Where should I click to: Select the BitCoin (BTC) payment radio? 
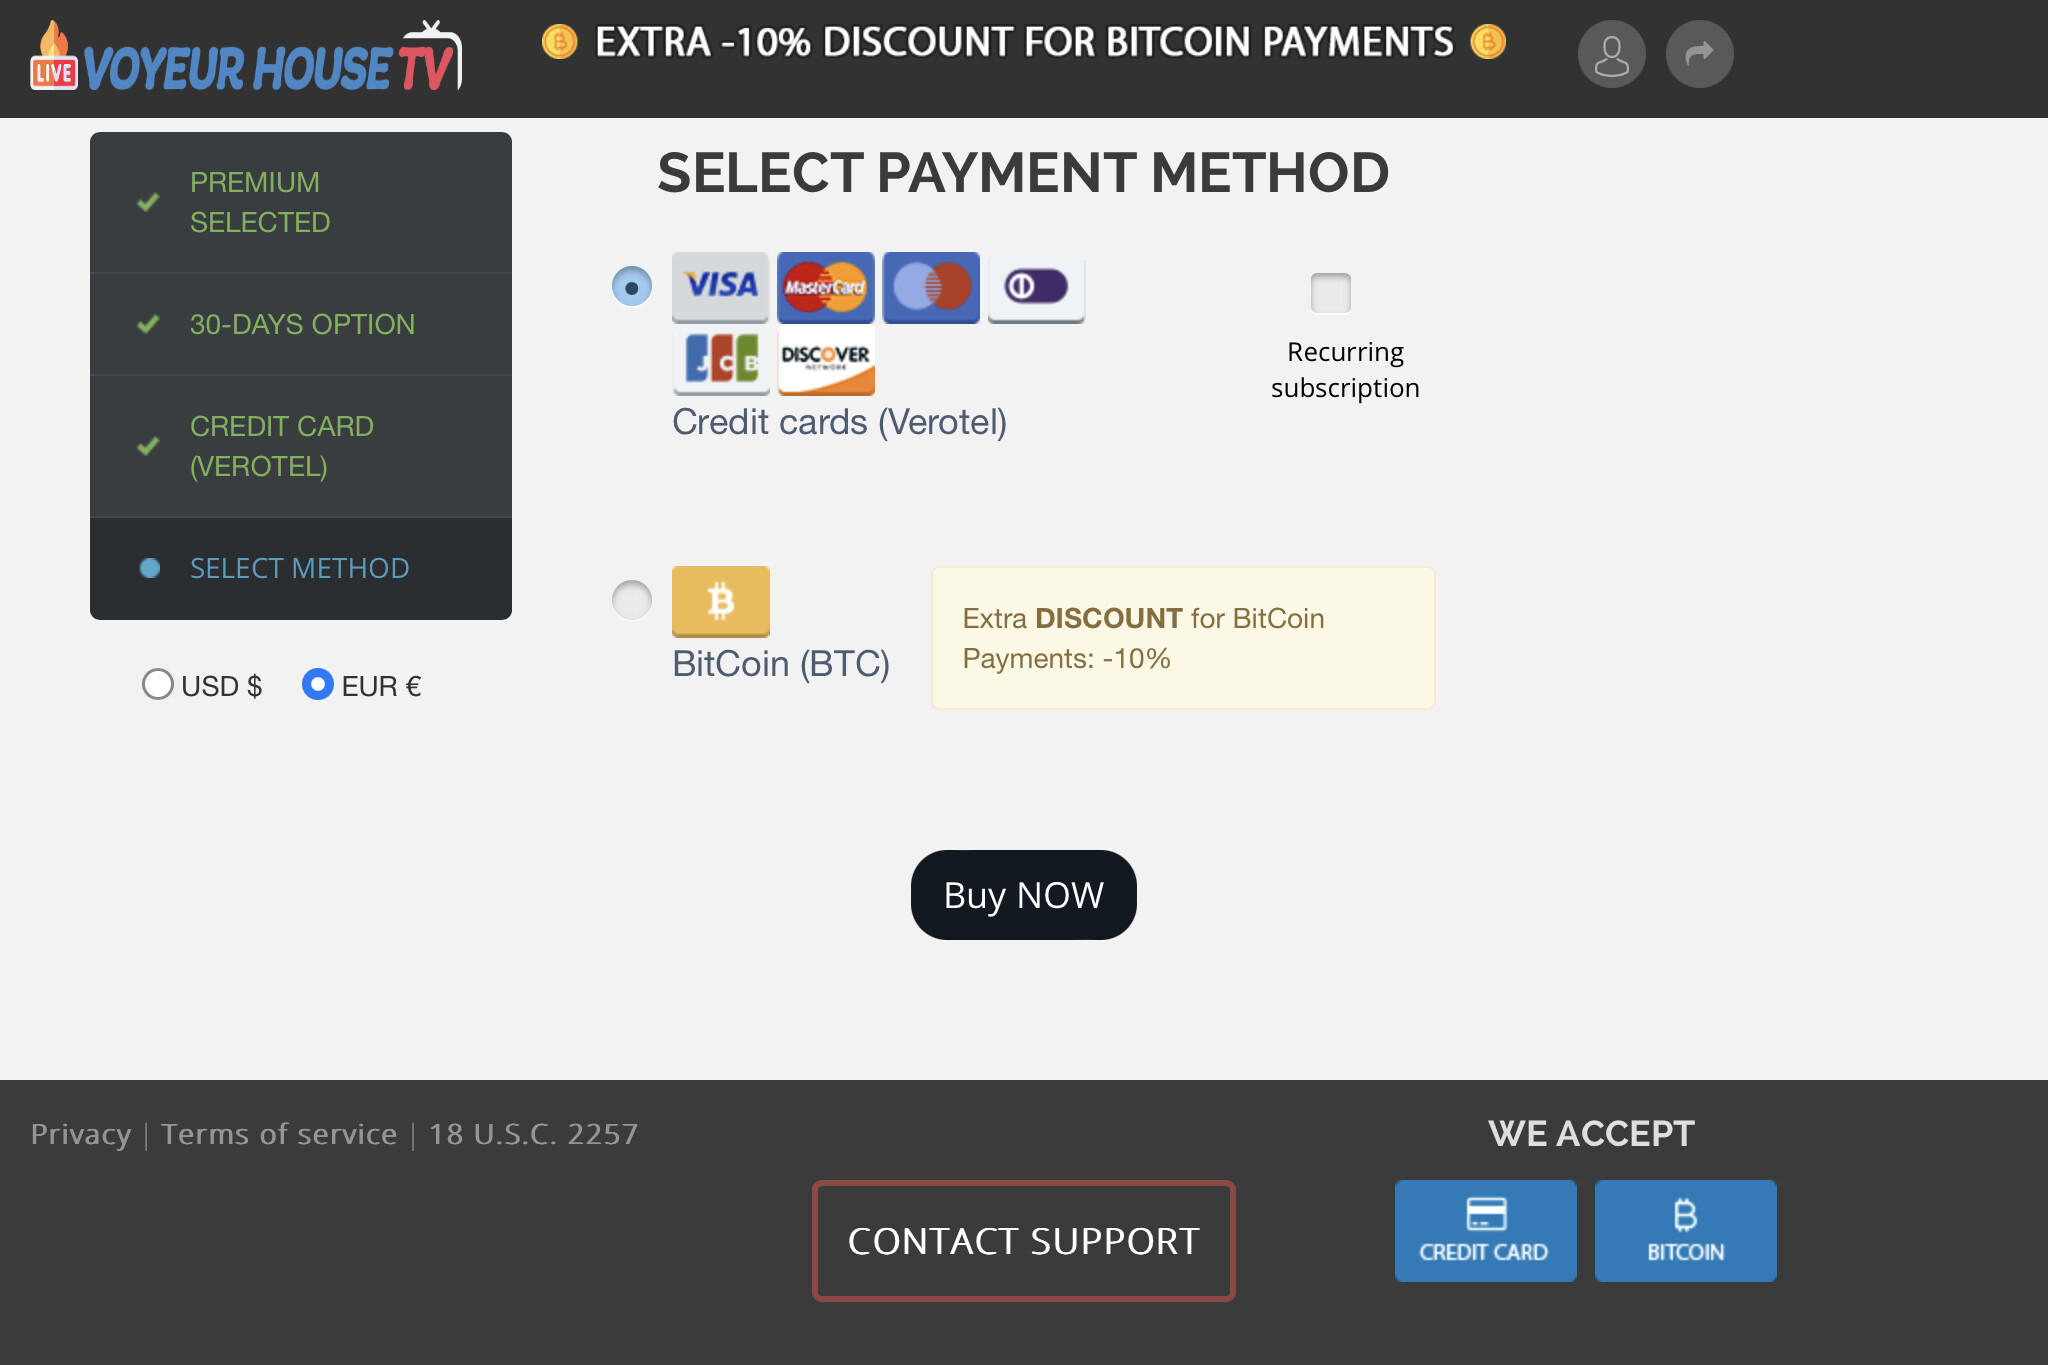coord(631,600)
